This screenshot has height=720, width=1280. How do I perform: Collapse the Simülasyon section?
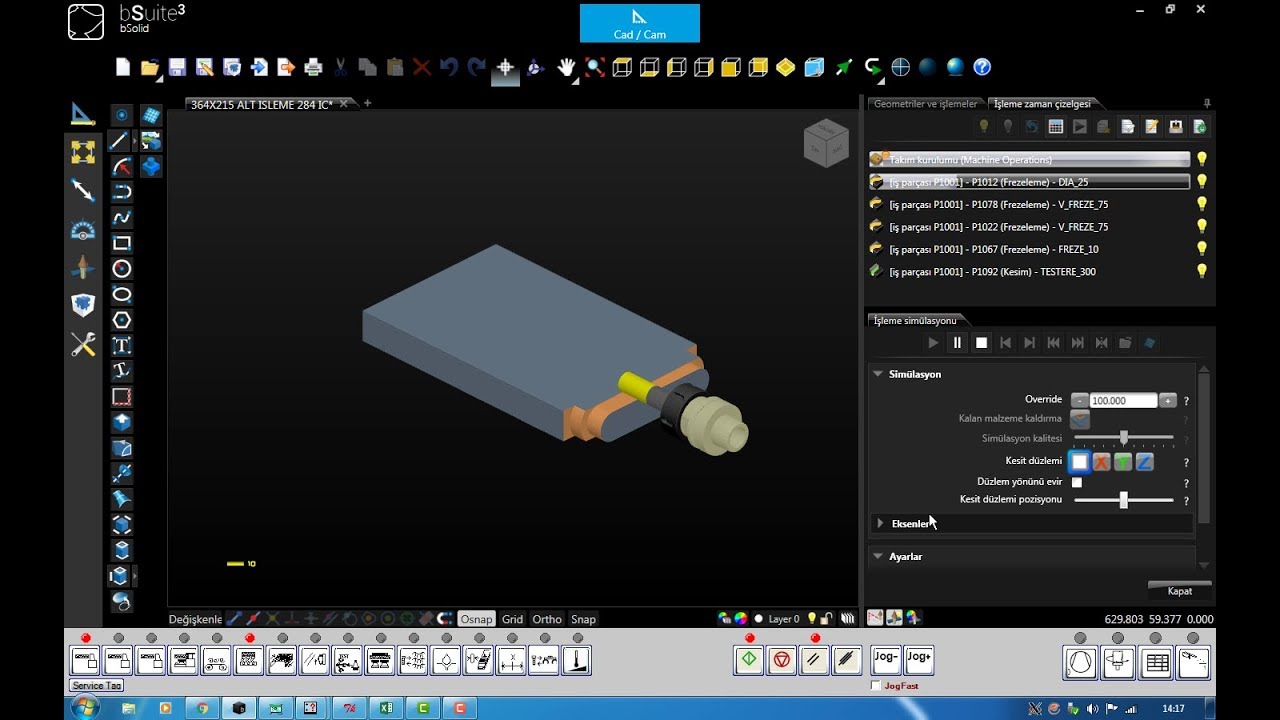tap(878, 374)
